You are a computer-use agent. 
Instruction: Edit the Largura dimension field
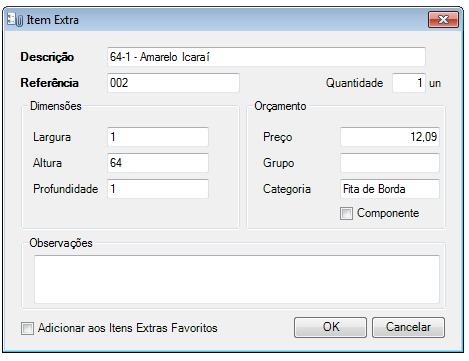[158, 137]
